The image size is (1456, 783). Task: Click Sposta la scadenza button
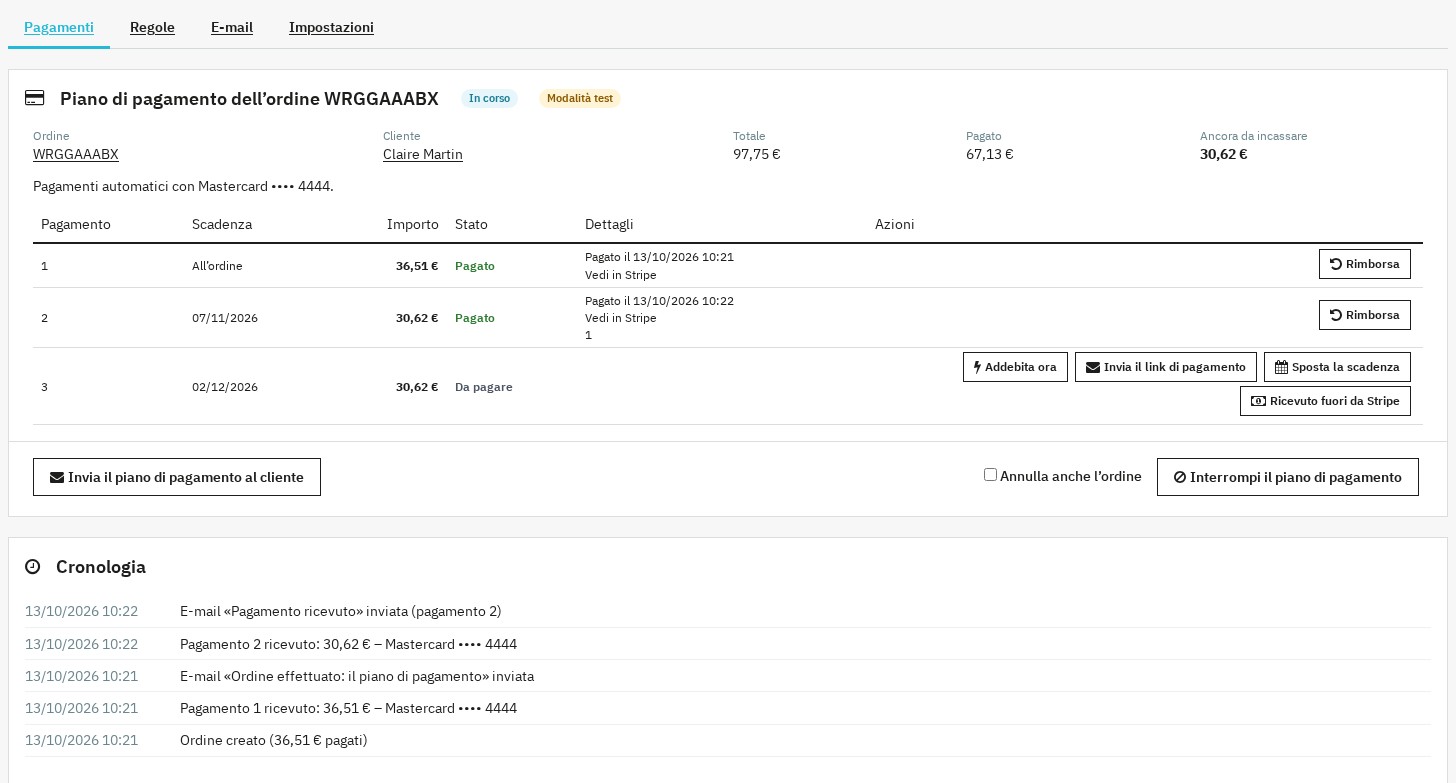(1337, 367)
